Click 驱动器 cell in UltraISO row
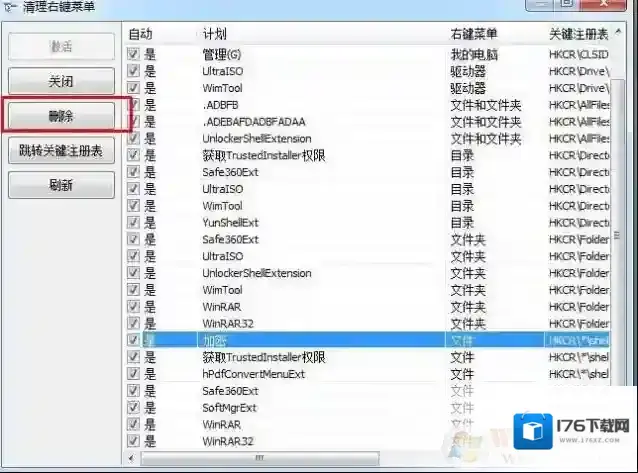The width and height of the screenshot is (638, 473). point(468,71)
